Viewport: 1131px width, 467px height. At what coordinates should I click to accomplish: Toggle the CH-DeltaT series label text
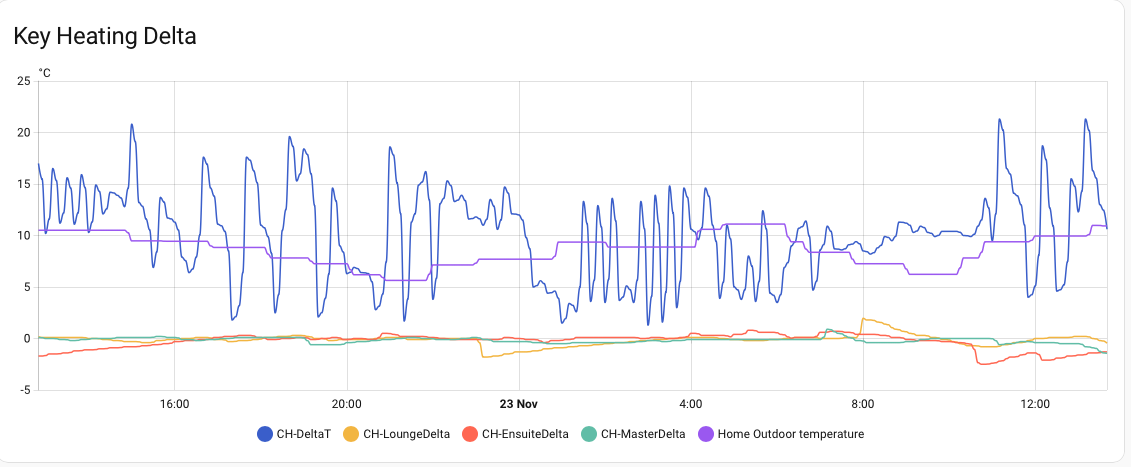point(304,434)
